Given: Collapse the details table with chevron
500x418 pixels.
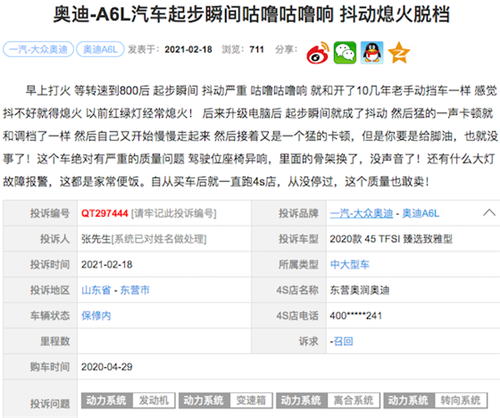Looking at the screenshot, I should point(489,213).
